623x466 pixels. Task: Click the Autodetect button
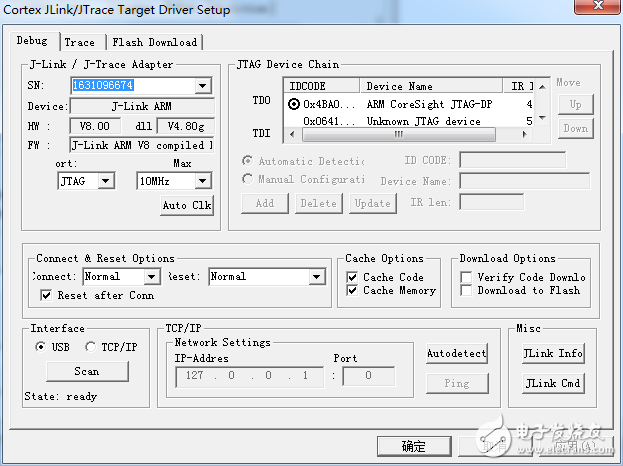pyautogui.click(x=457, y=354)
